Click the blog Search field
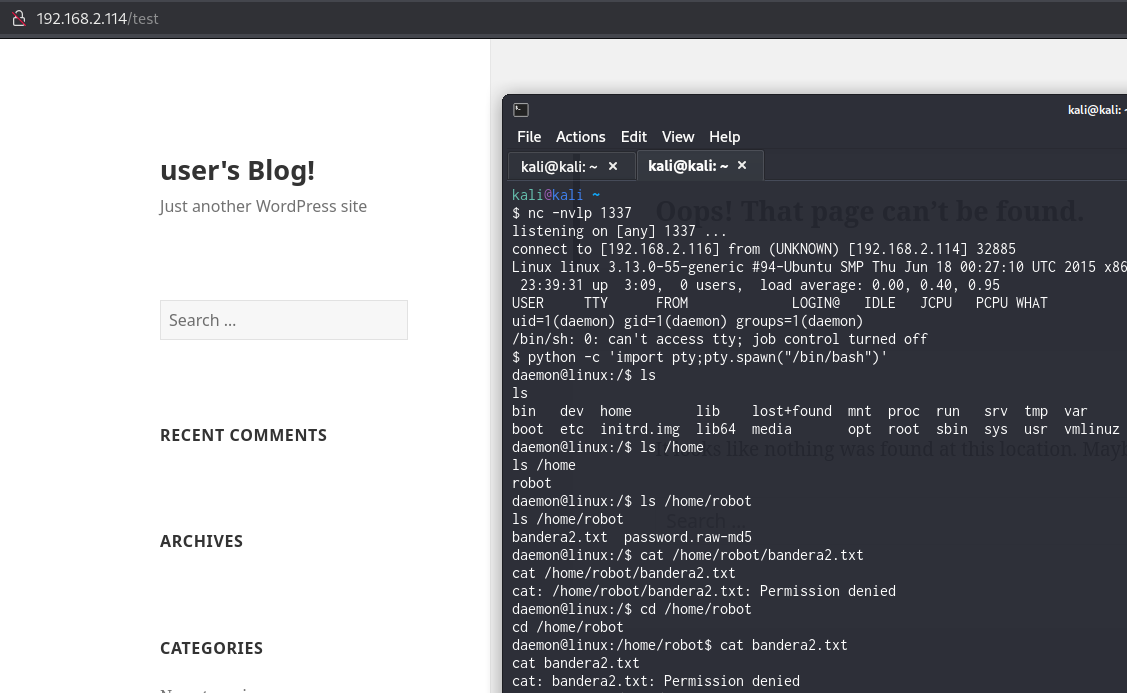Screen dimensions: 1127x693 coord(284,320)
